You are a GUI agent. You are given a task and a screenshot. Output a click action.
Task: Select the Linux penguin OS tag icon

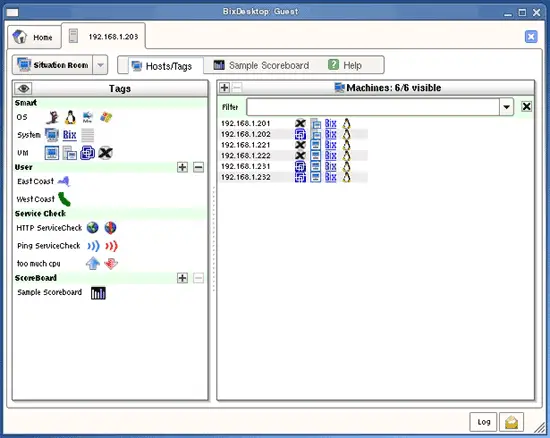[x=70, y=117]
